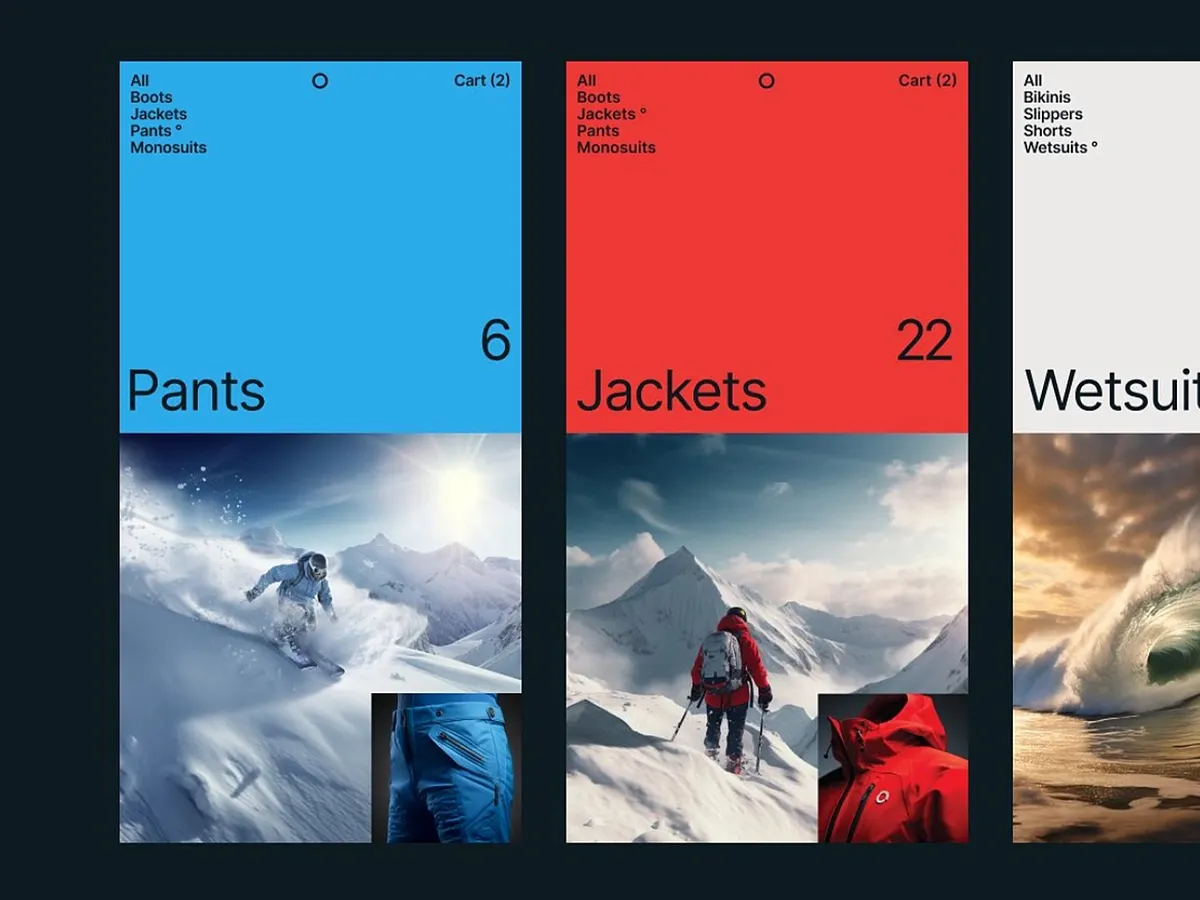Select All in the Pants screen menu
This screenshot has height=900, width=1200.
tap(140, 80)
